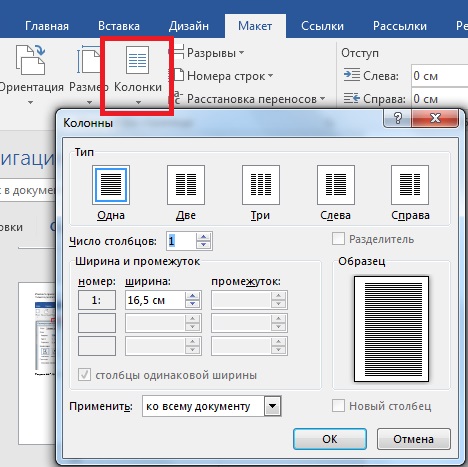
Task: Click the Справа indent 0 см field
Action: pyautogui.click(x=439, y=99)
